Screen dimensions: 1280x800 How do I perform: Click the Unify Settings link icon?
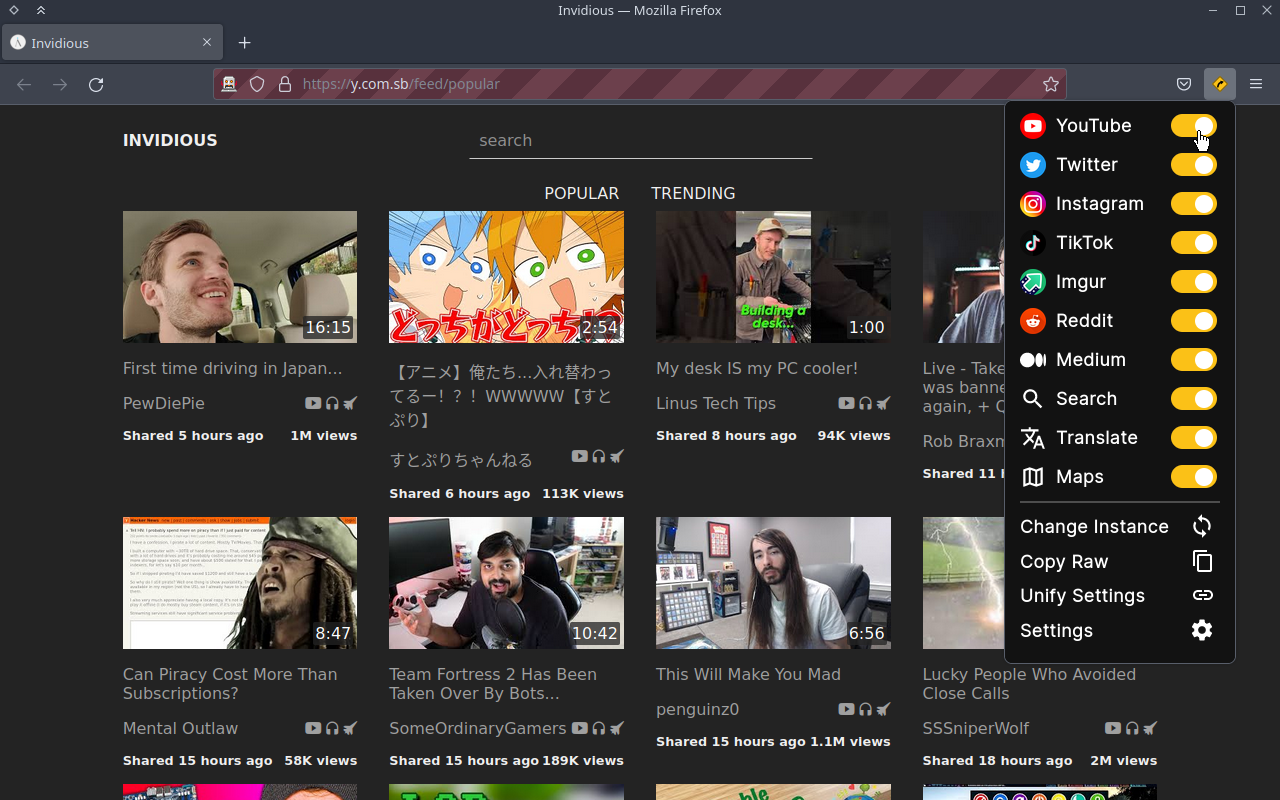[x=1202, y=595]
